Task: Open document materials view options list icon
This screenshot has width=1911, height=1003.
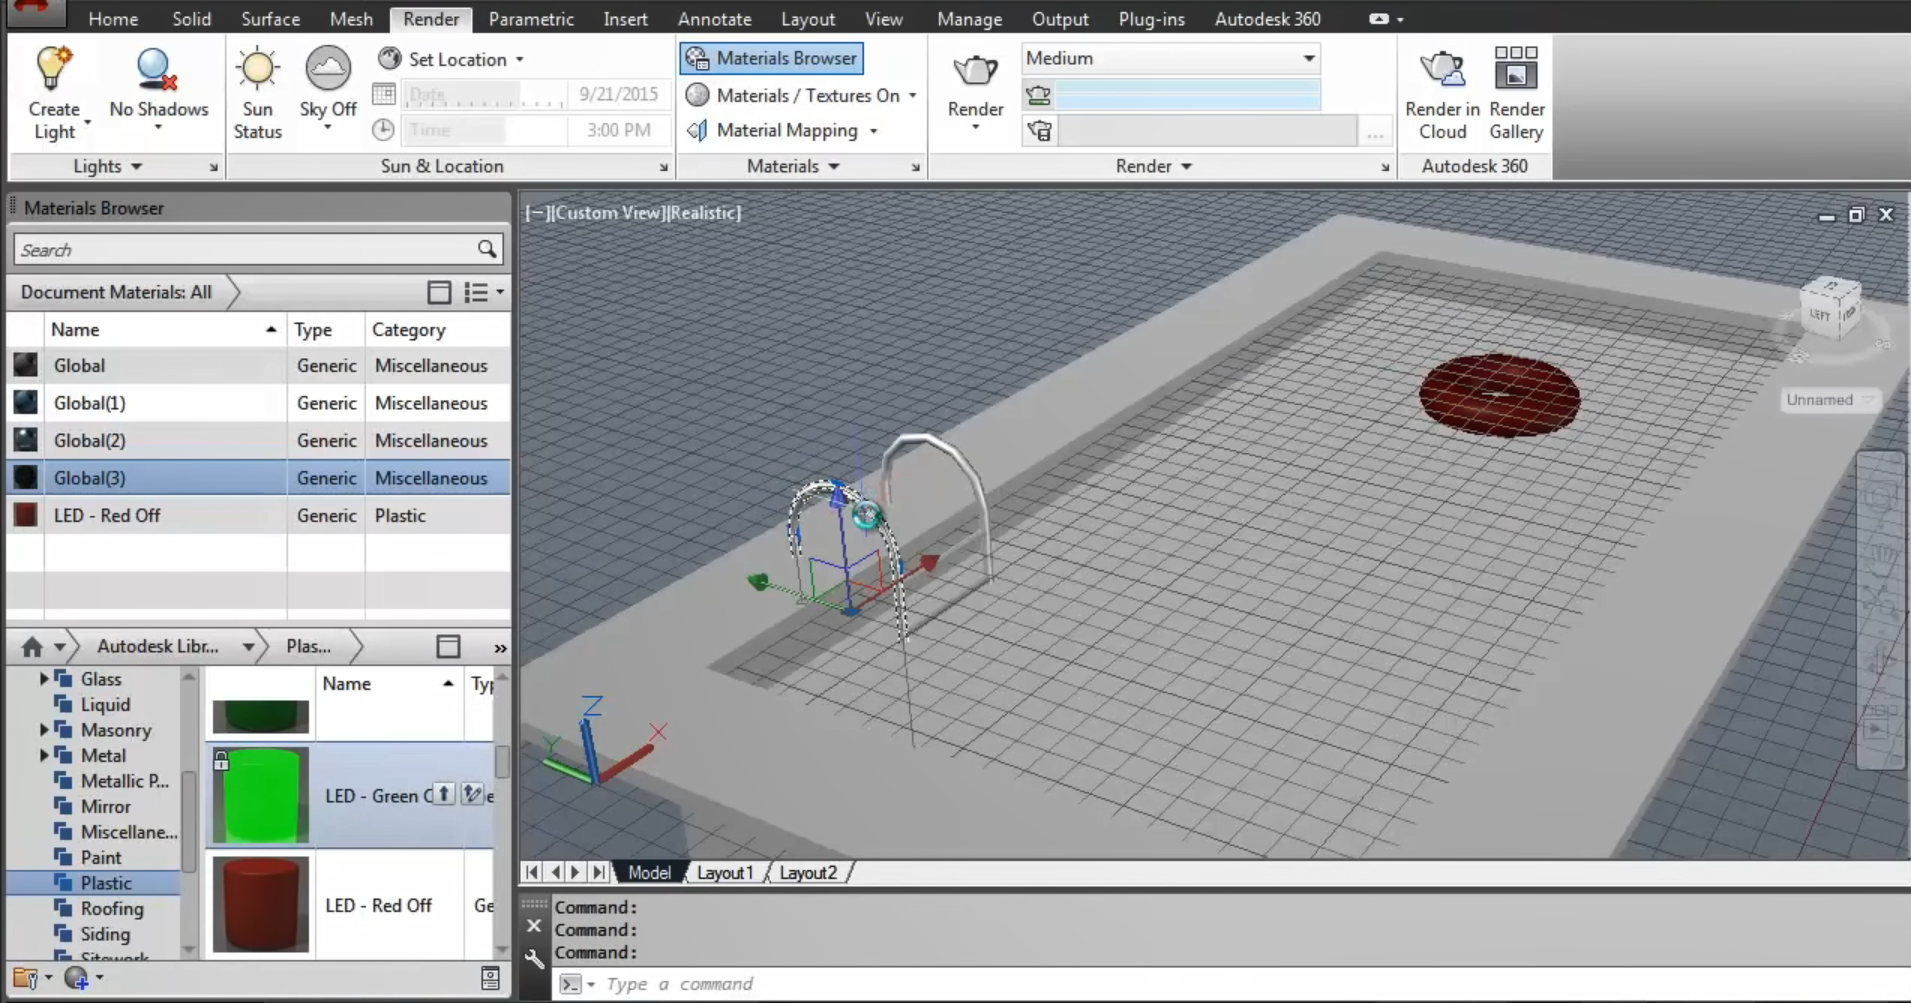Action: click(x=483, y=292)
